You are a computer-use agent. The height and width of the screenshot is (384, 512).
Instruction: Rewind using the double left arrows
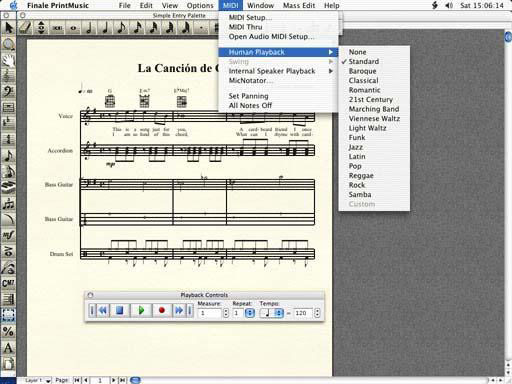click(103, 310)
